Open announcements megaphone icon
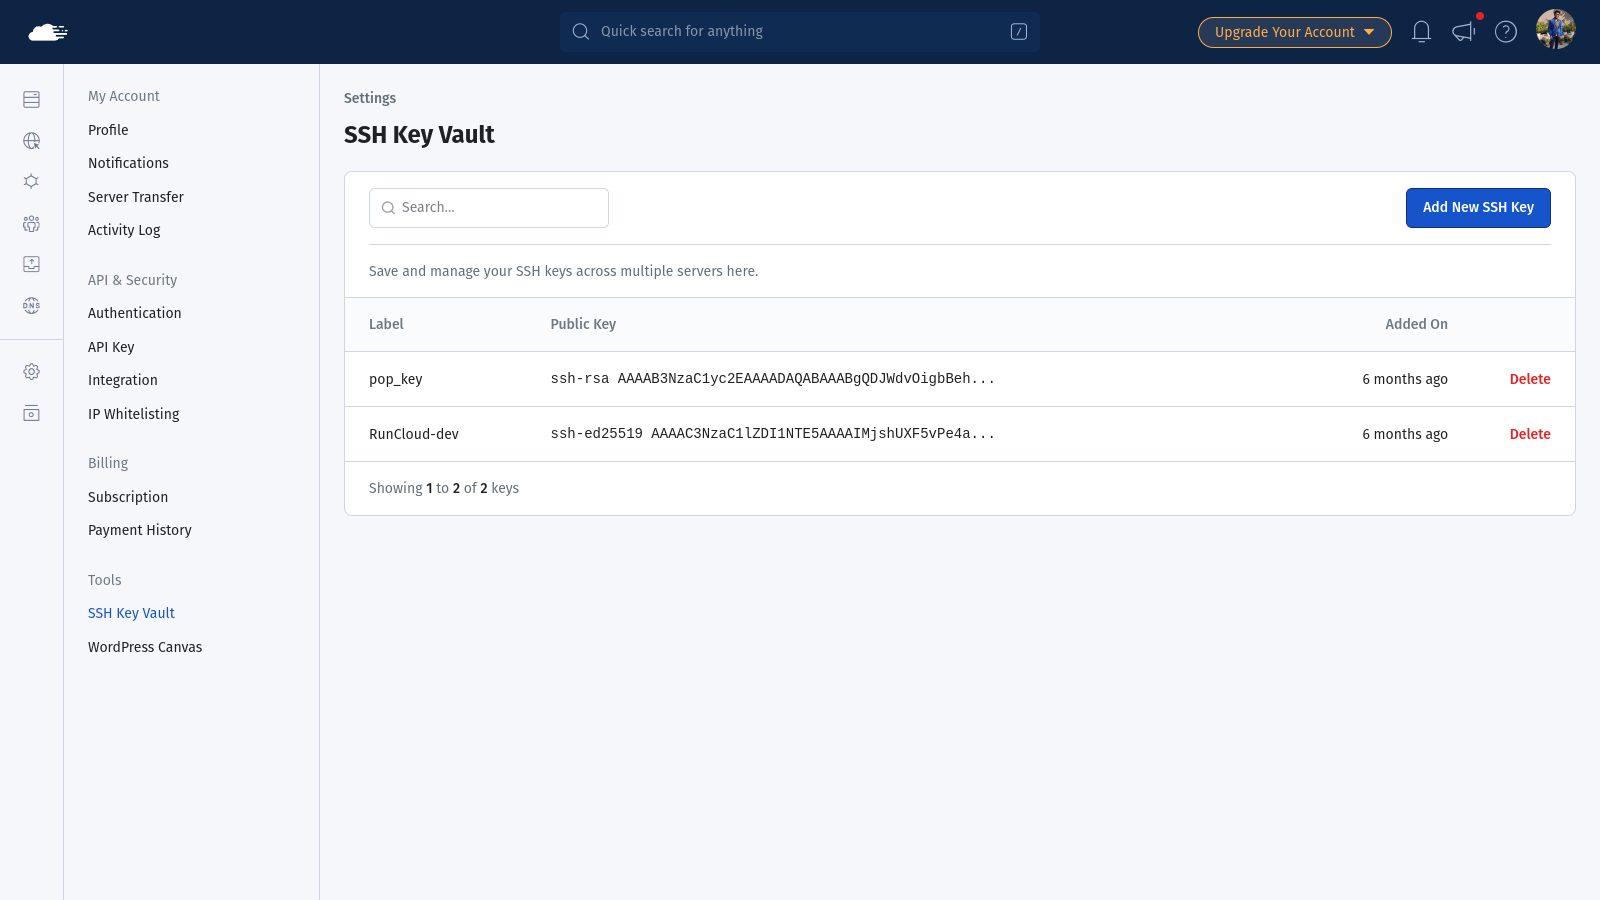The height and width of the screenshot is (900, 1600). (x=1464, y=32)
